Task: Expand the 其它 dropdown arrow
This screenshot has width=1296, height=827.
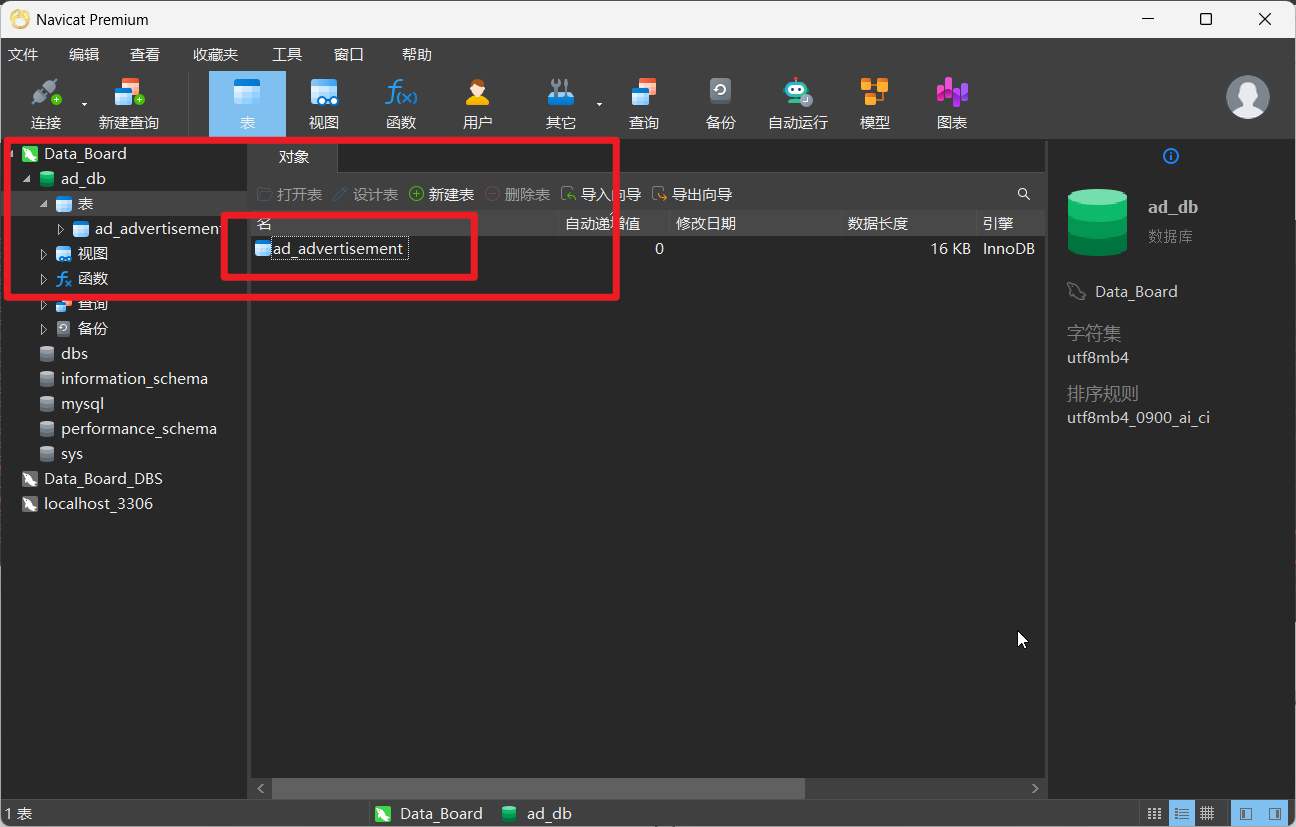Action: point(599,104)
